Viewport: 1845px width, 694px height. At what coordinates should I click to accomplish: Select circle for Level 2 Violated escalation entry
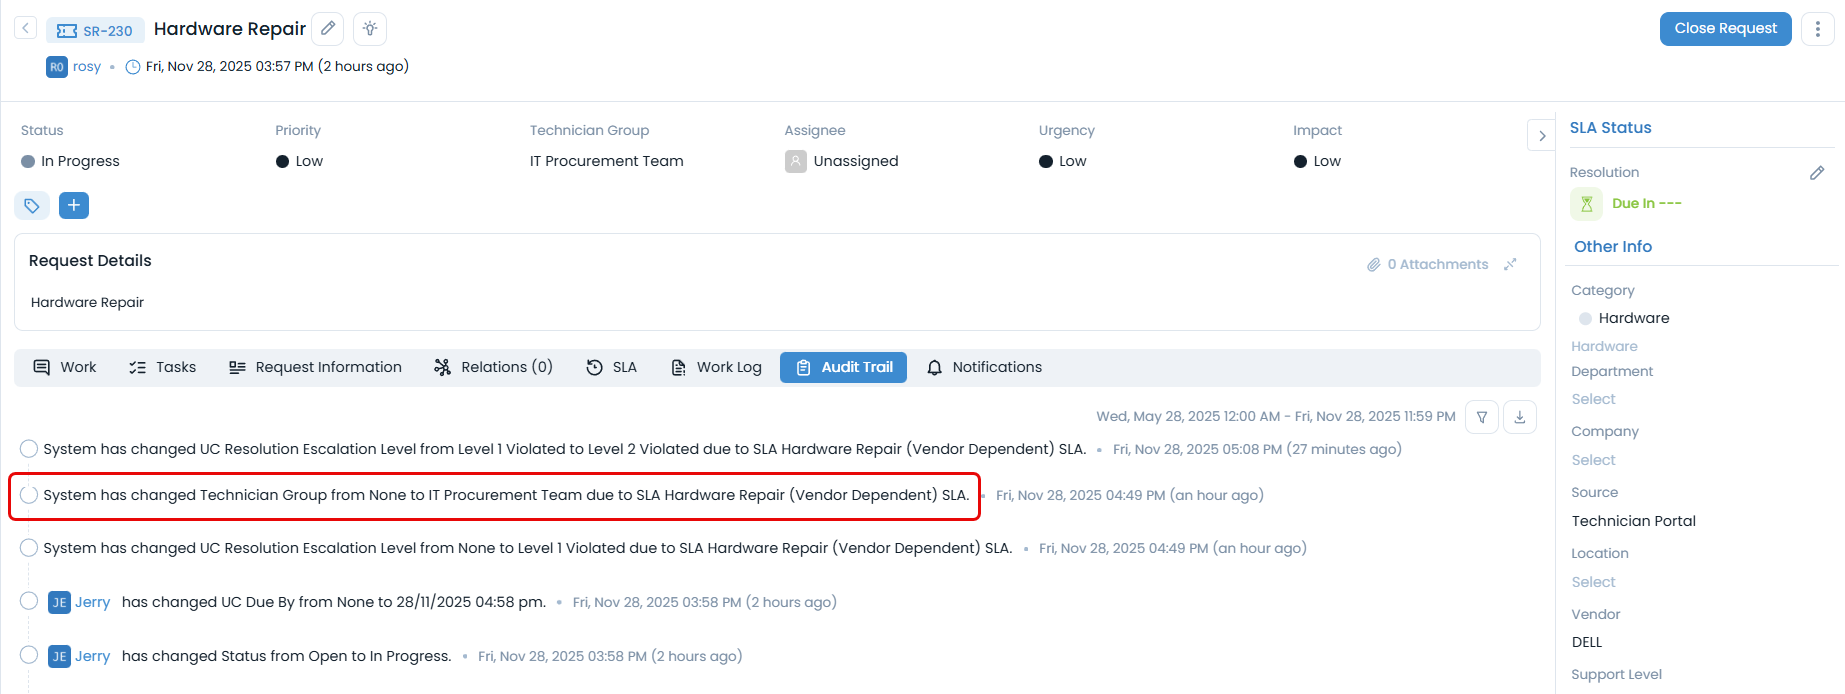click(29, 449)
